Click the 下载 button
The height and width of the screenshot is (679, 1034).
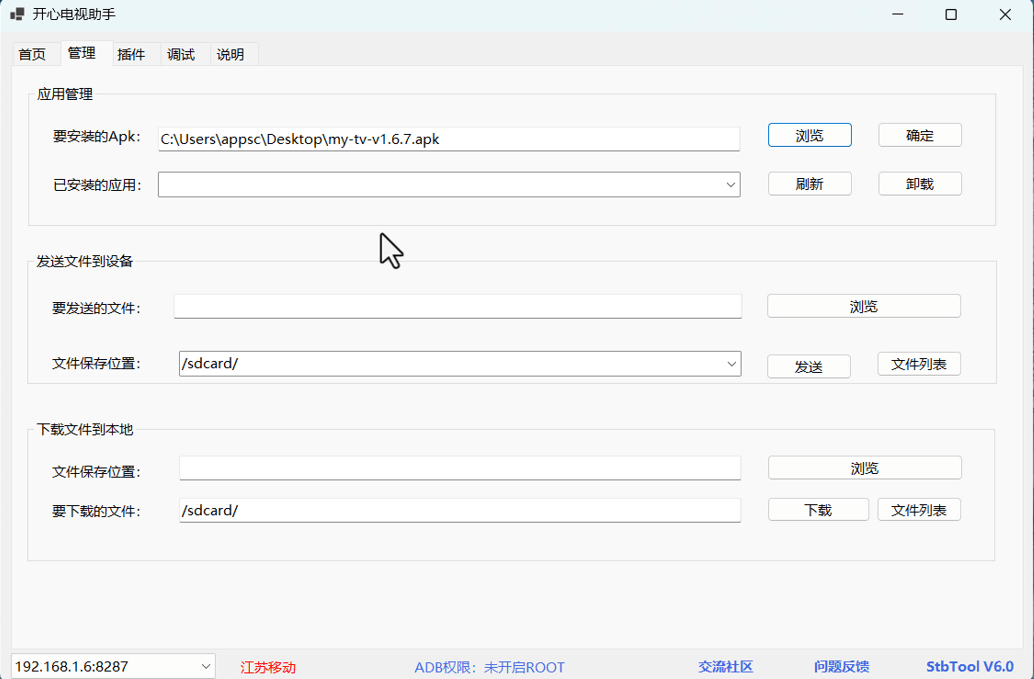coord(818,510)
